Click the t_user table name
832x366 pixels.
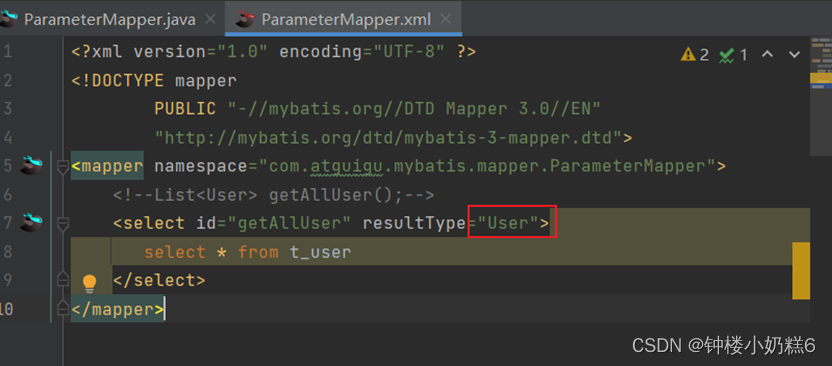tap(320, 251)
